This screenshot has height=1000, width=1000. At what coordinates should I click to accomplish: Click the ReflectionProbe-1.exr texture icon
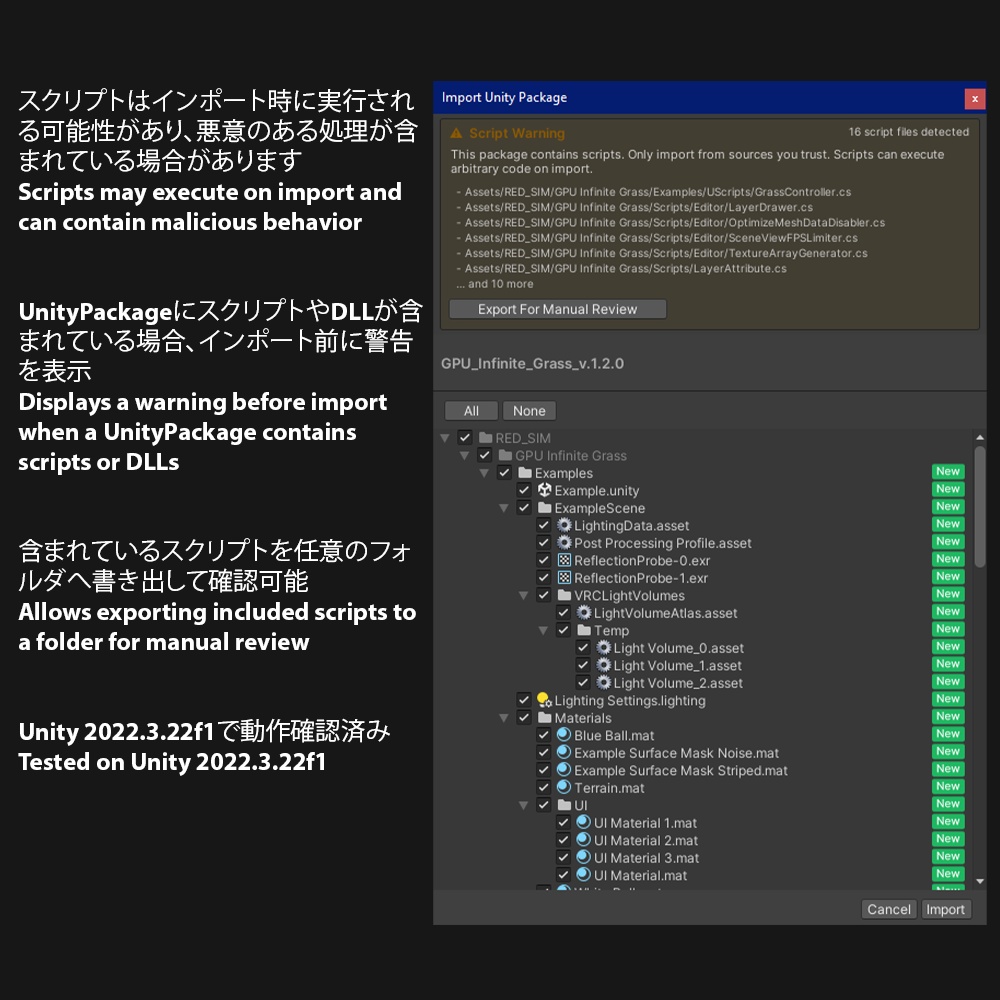pos(564,578)
